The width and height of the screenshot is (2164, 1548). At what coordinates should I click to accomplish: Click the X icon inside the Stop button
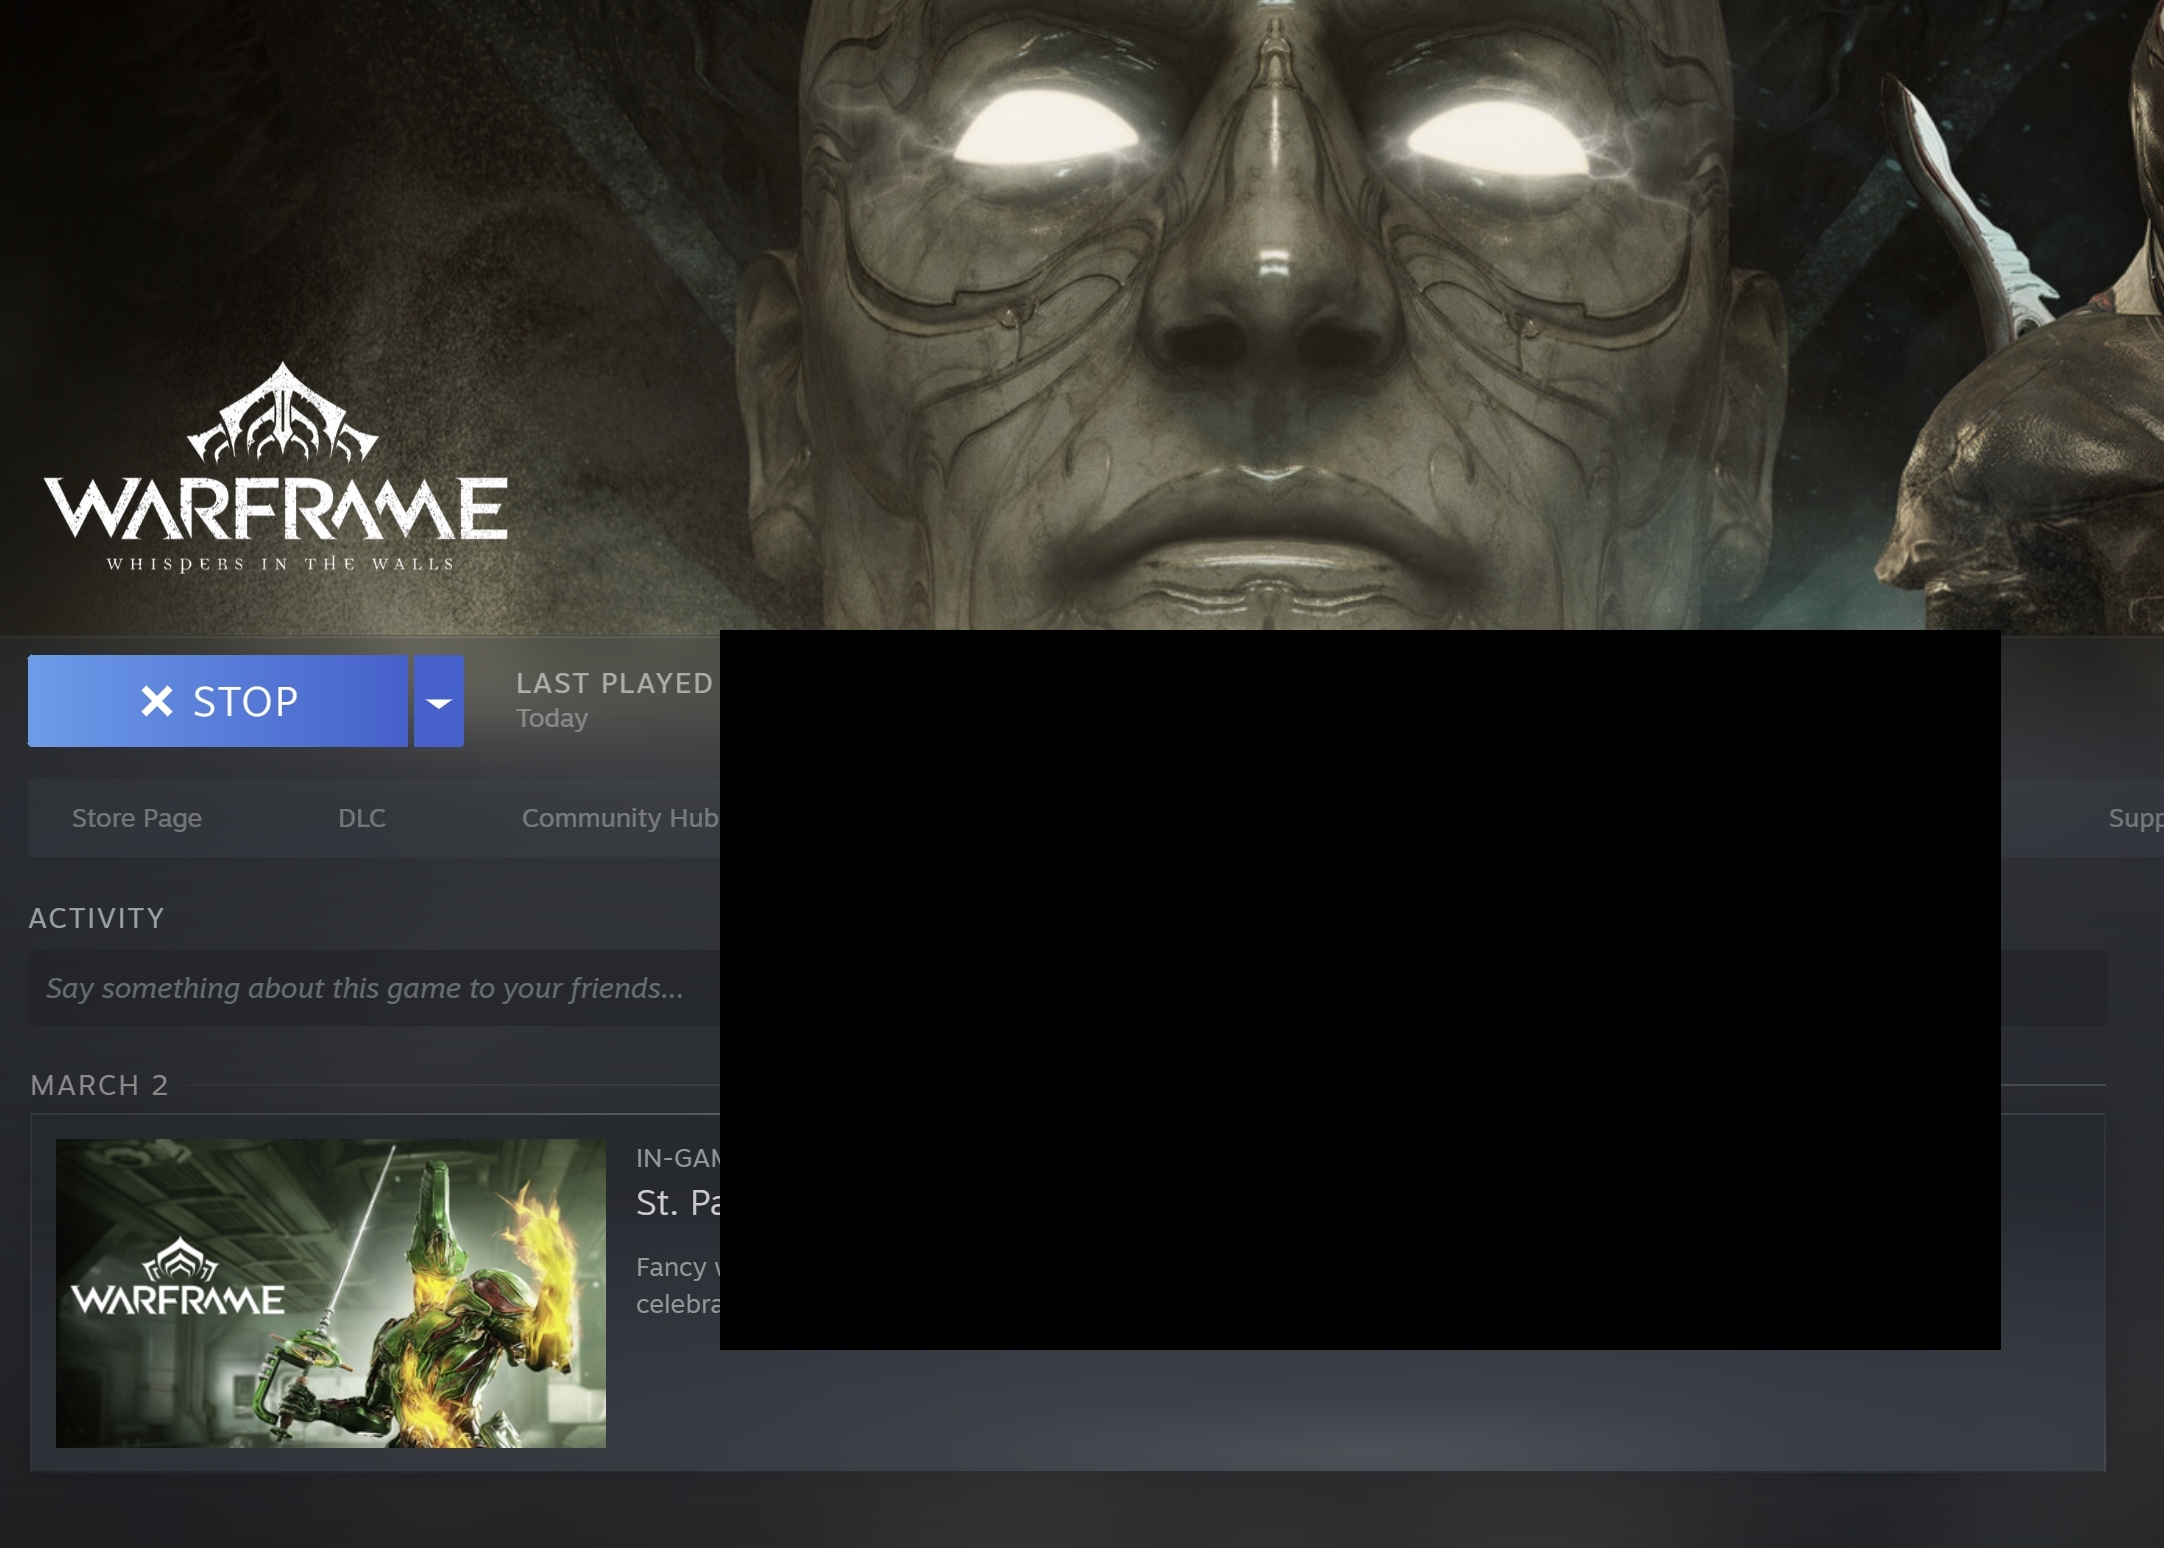[x=157, y=701]
